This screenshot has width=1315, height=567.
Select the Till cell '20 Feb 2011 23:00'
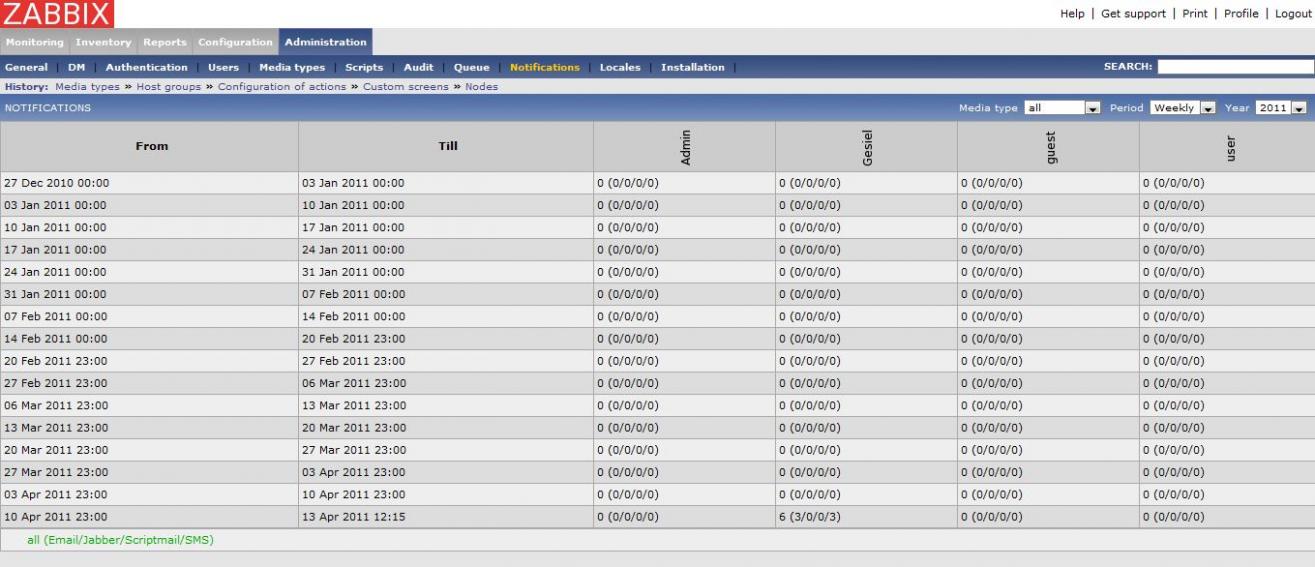pyautogui.click(x=446, y=338)
